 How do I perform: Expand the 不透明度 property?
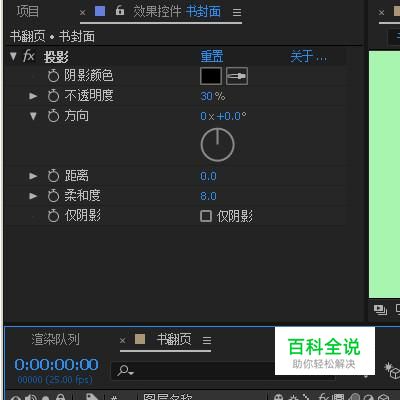[33, 96]
